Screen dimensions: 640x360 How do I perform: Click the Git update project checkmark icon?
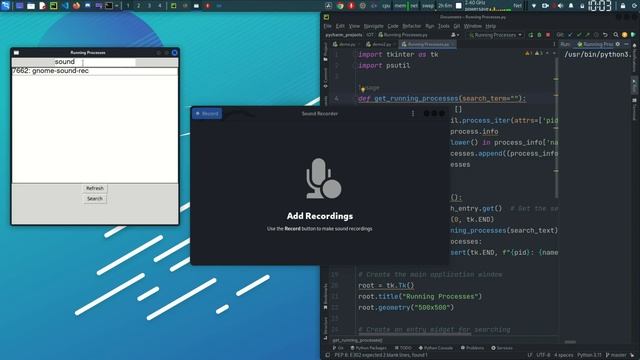[x=570, y=35]
